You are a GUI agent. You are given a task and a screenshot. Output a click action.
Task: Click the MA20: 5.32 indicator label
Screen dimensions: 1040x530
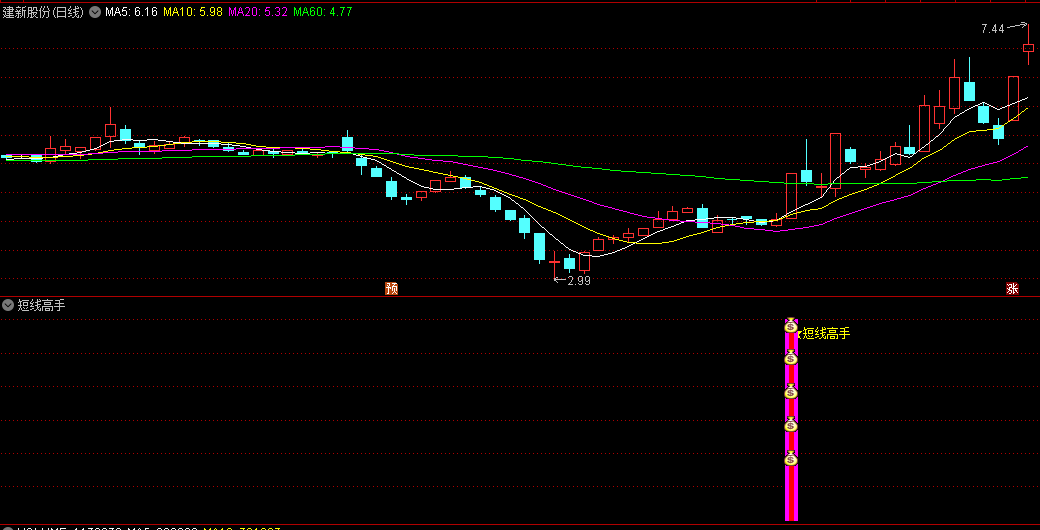tap(258, 12)
